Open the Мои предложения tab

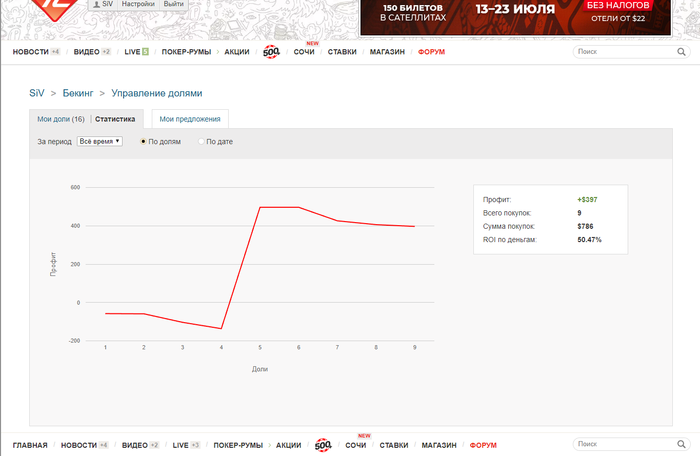[190, 119]
